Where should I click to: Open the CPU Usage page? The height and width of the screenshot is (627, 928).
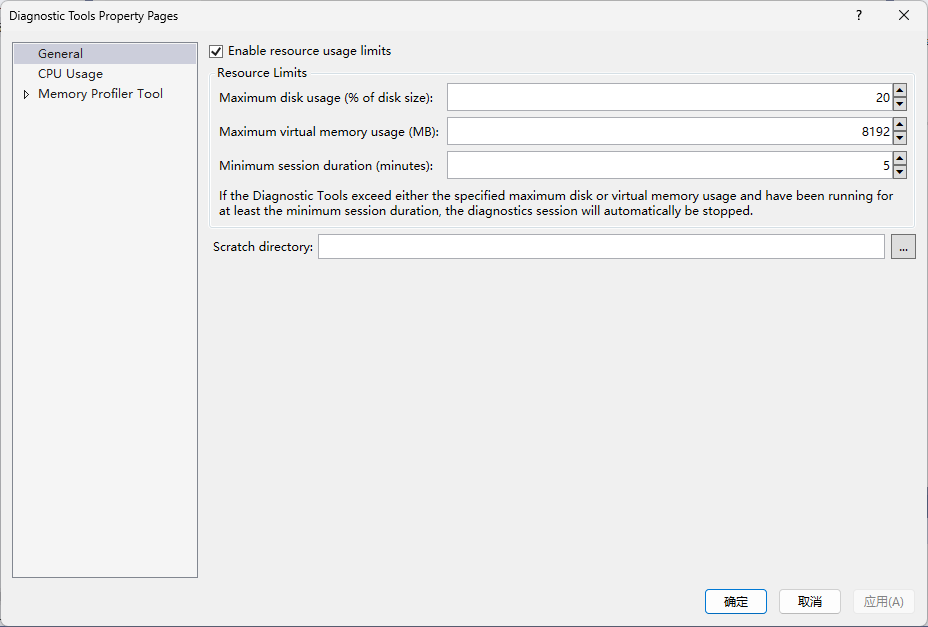tap(70, 74)
